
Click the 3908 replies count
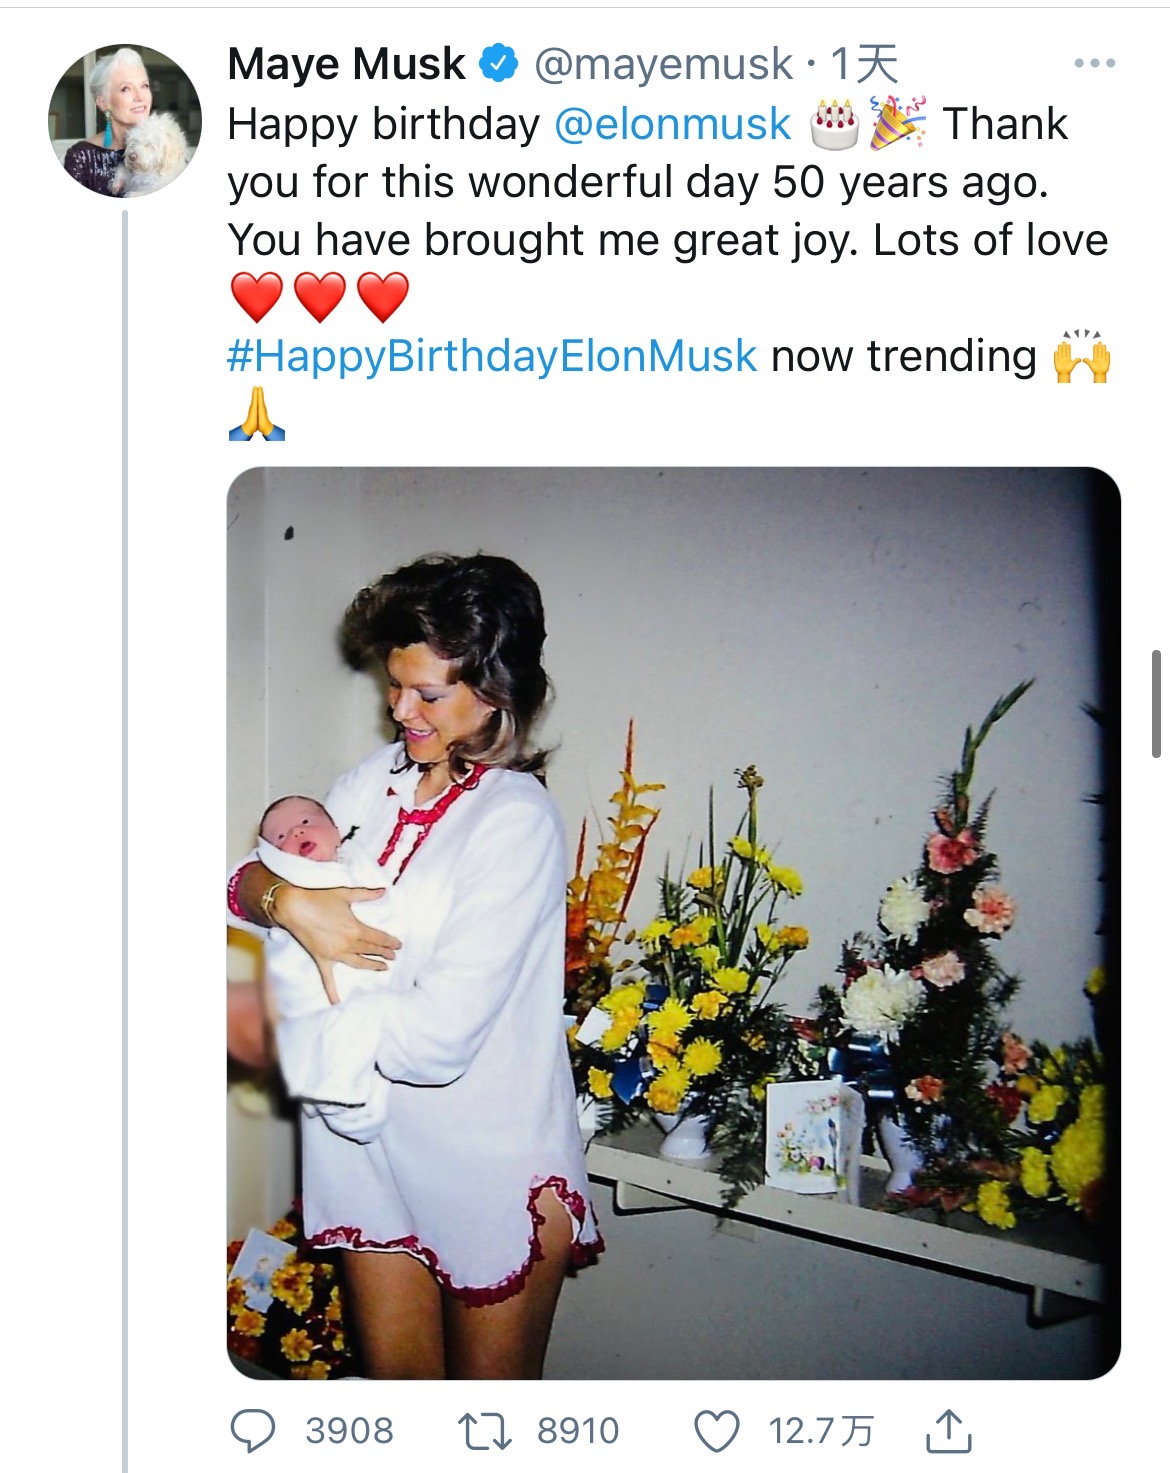point(349,1430)
